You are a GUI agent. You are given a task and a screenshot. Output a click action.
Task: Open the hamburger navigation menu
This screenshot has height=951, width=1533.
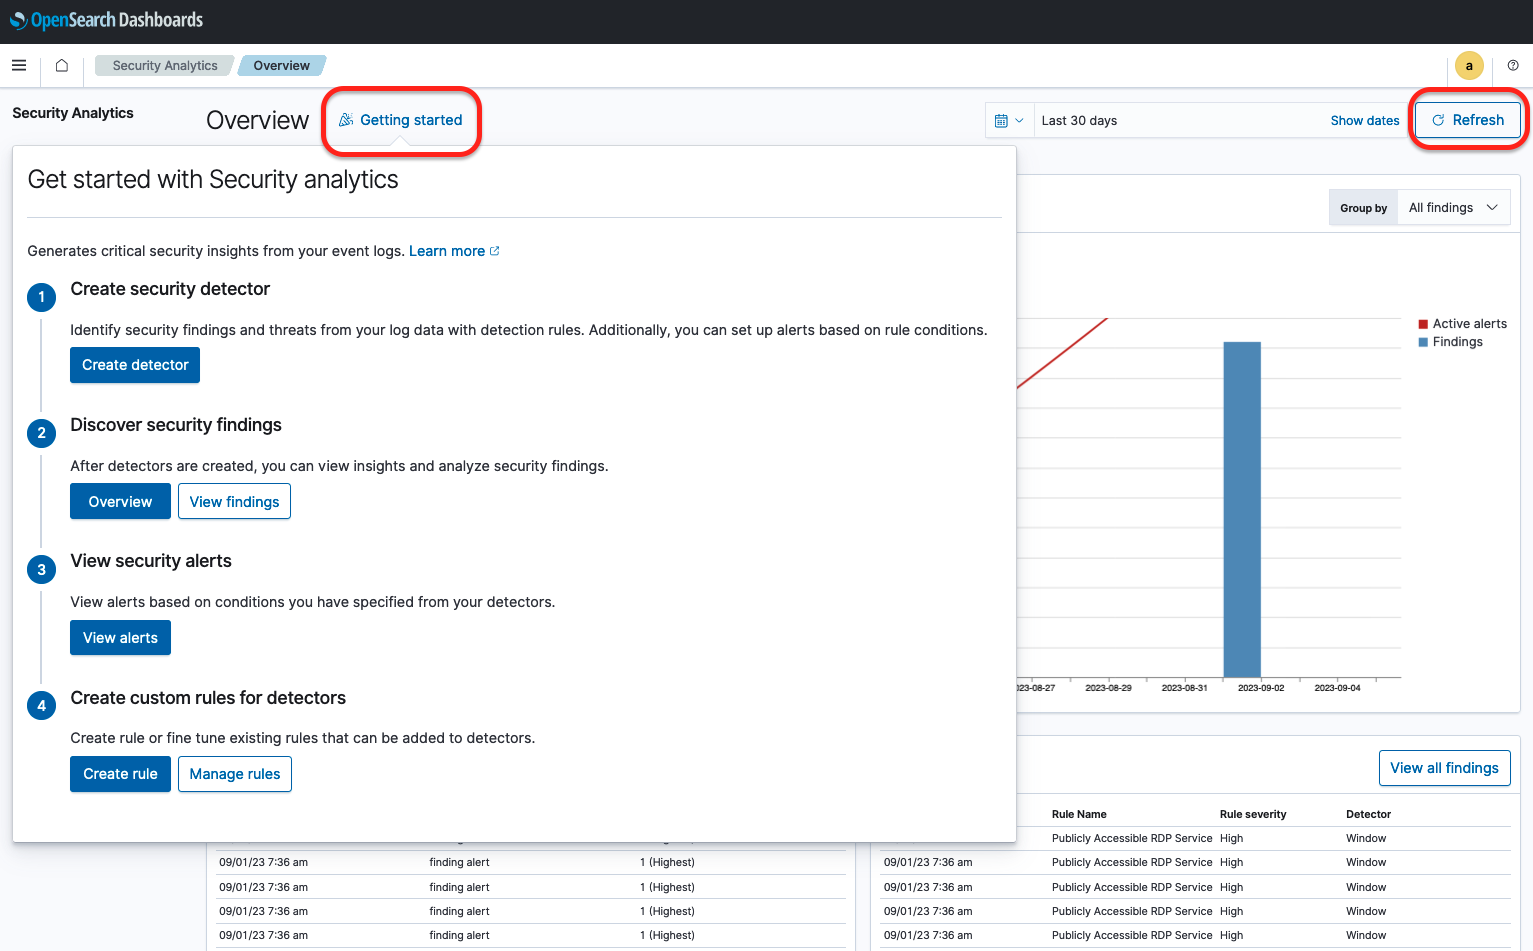(x=18, y=65)
